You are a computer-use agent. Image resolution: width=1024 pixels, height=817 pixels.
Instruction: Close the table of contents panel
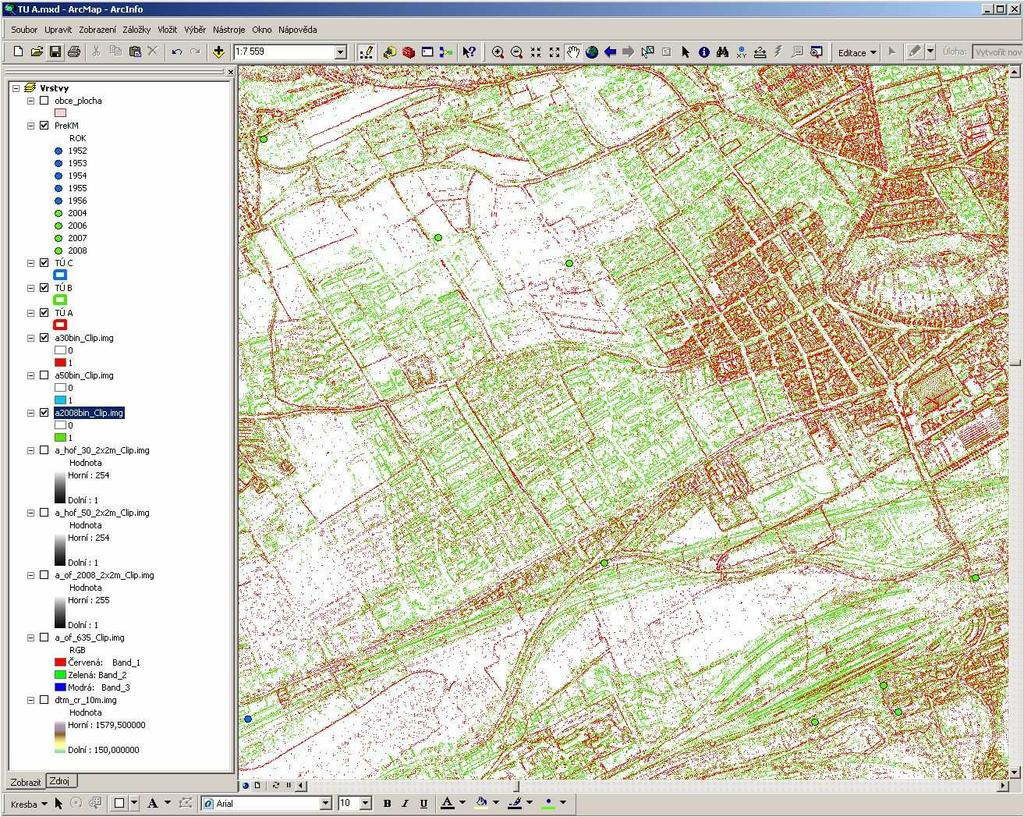[x=230, y=72]
